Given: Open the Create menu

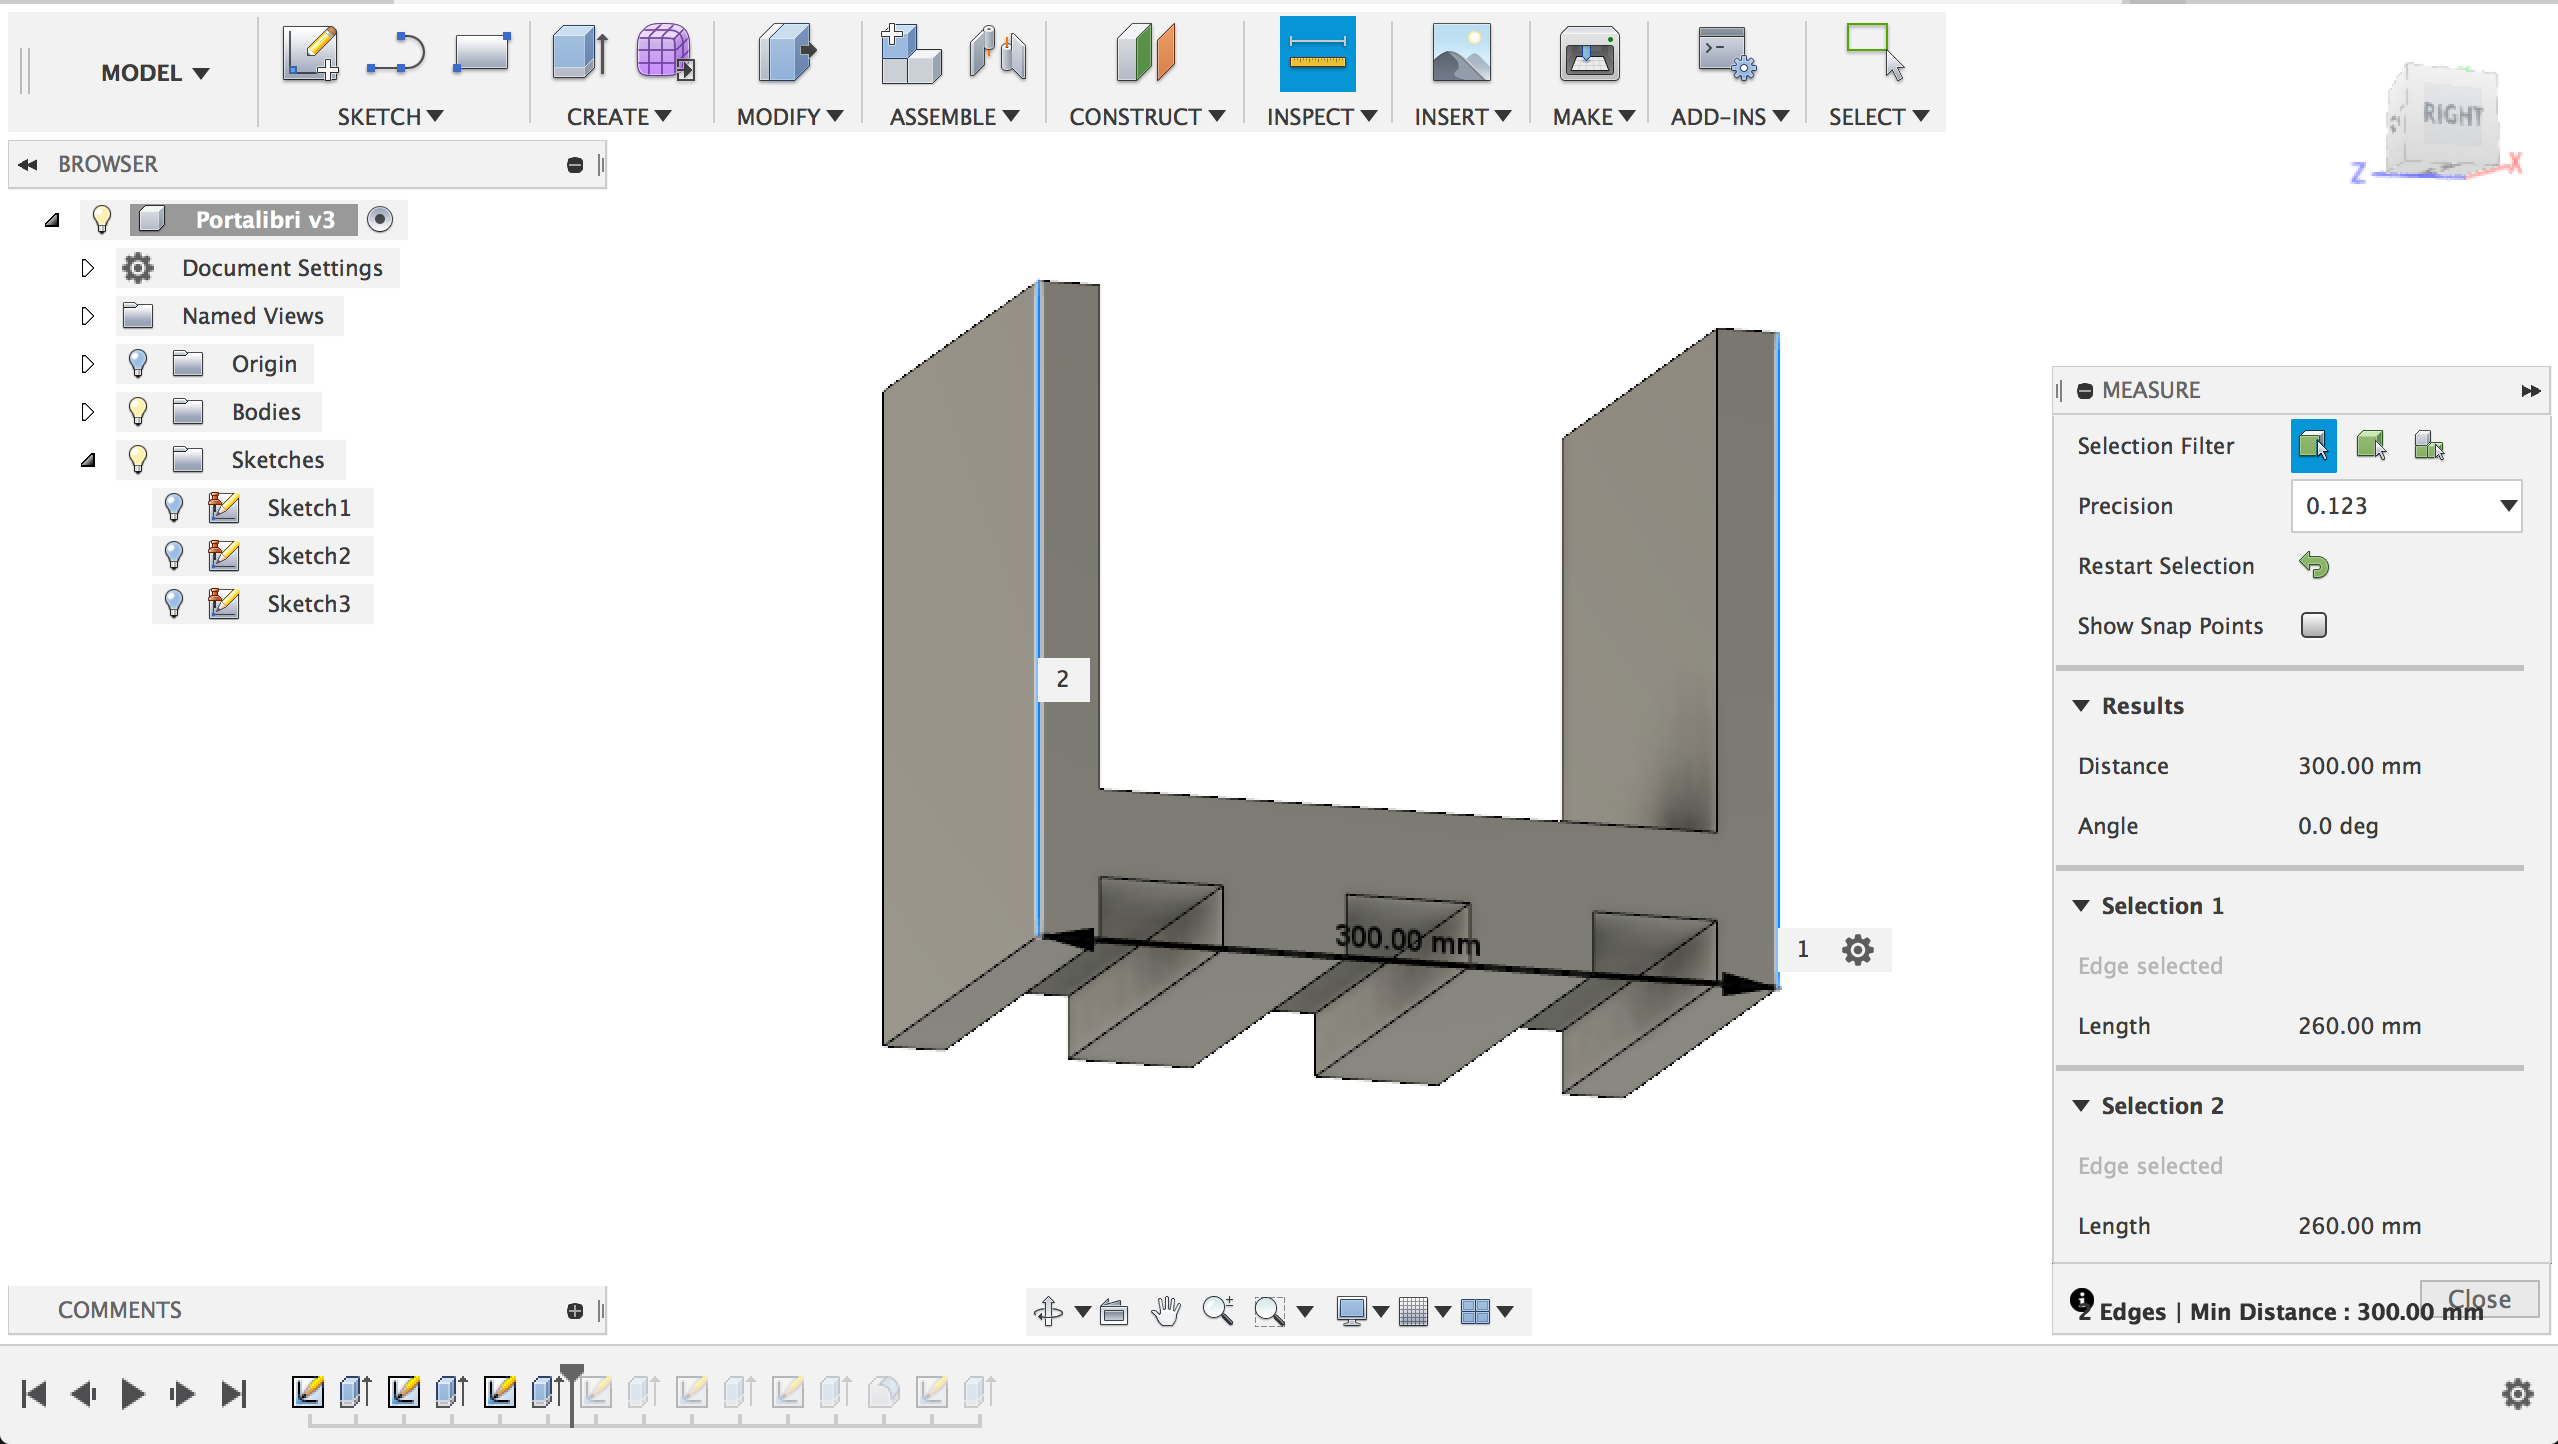Looking at the screenshot, I should (x=615, y=116).
